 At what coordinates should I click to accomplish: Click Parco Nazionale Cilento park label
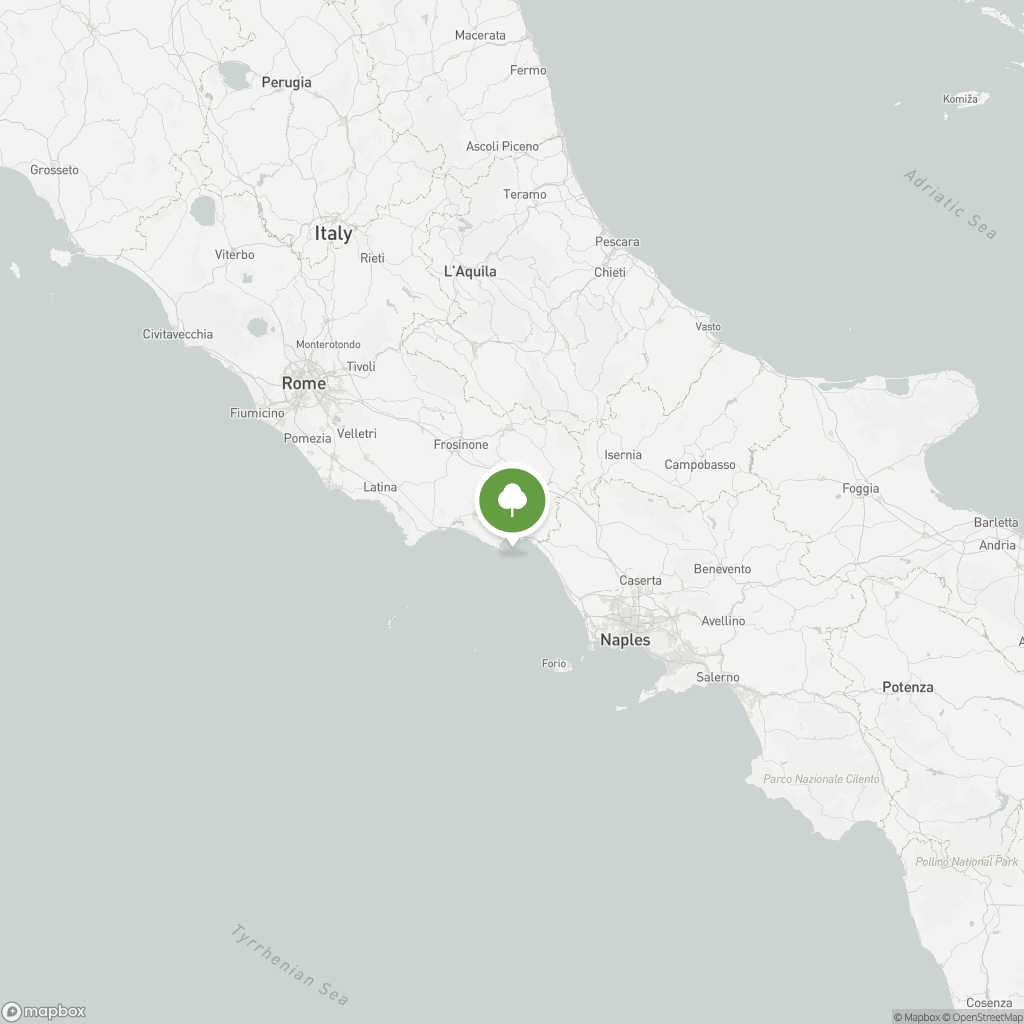click(821, 778)
